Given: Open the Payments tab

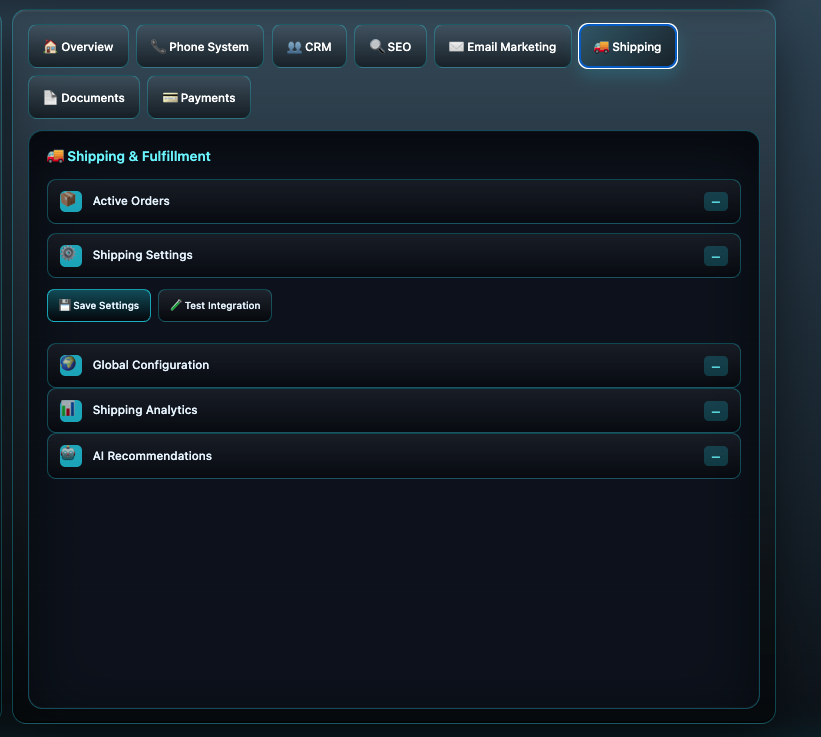Looking at the screenshot, I should 199,98.
